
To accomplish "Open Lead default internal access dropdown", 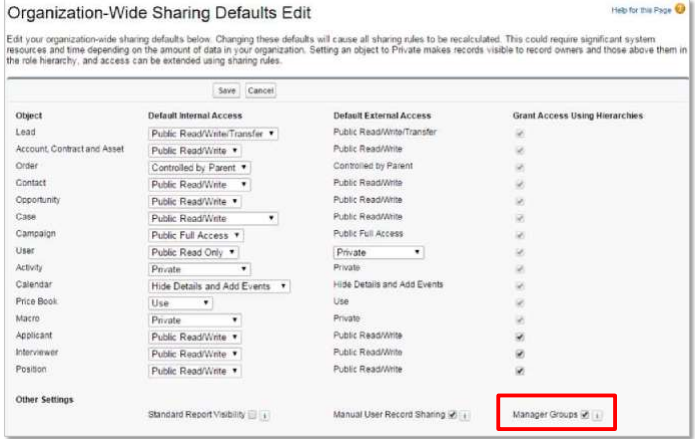I will [x=213, y=133].
